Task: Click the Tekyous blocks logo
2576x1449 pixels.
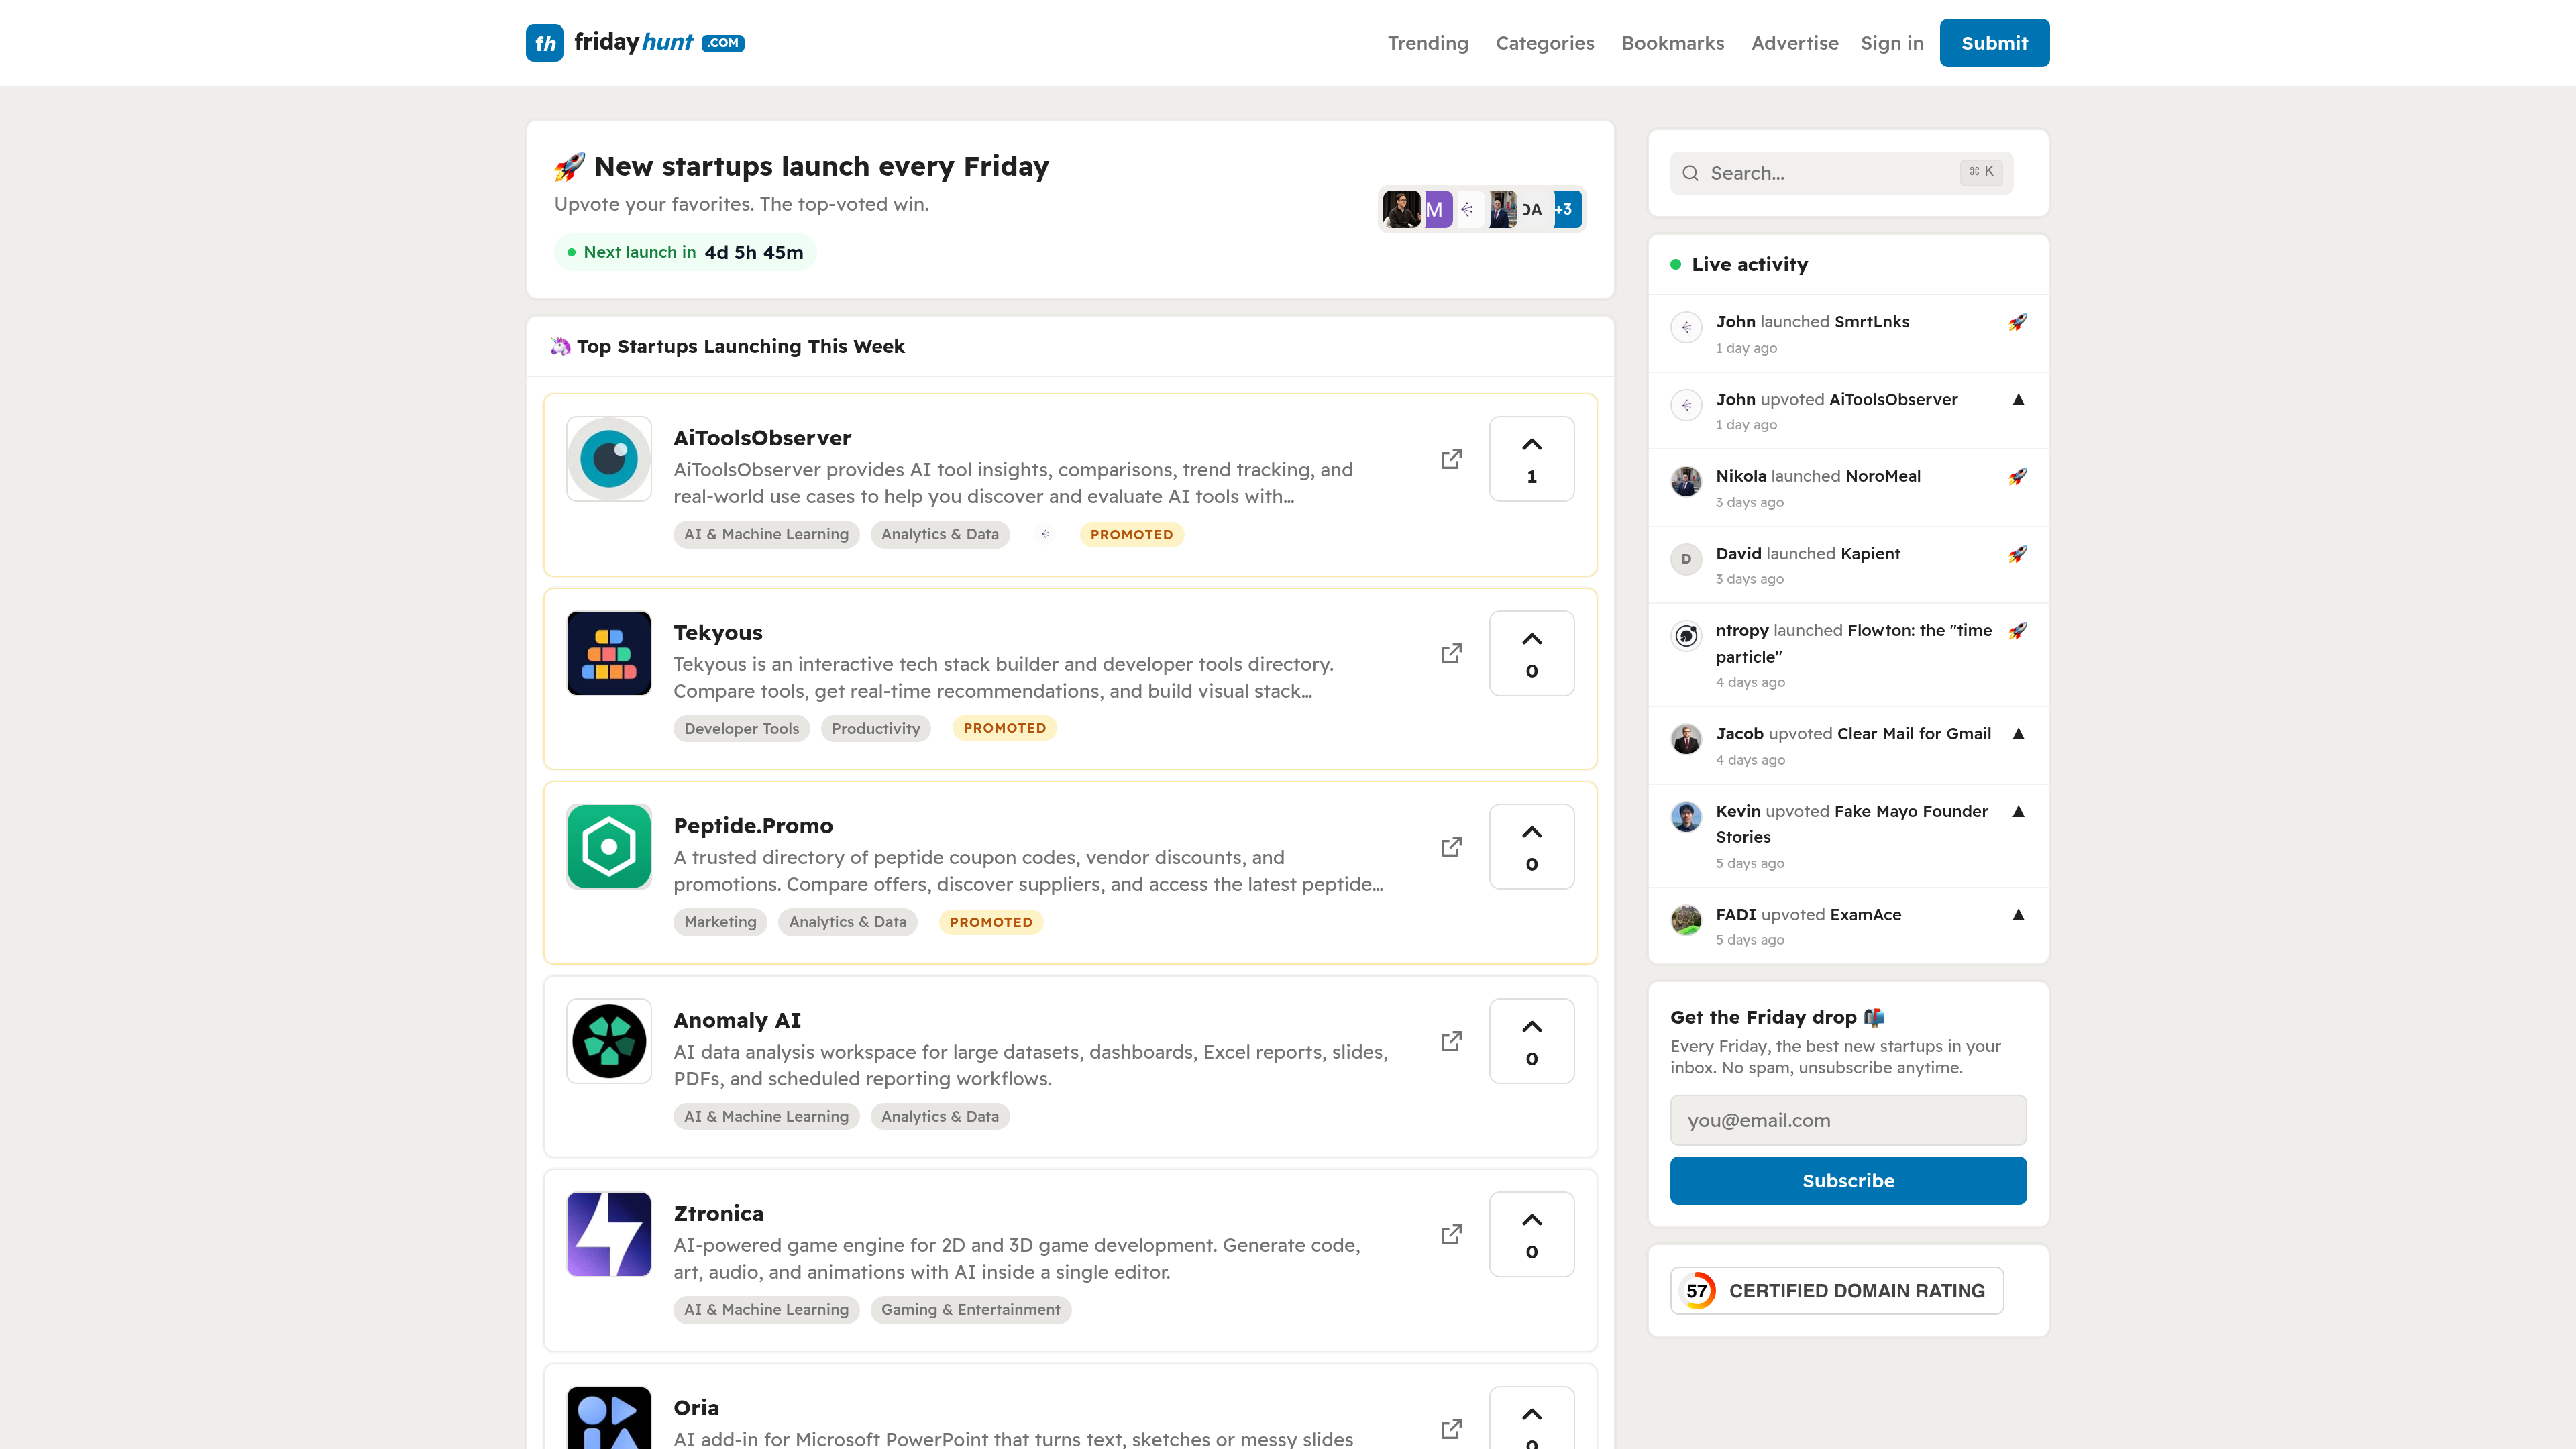Action: tap(609, 653)
